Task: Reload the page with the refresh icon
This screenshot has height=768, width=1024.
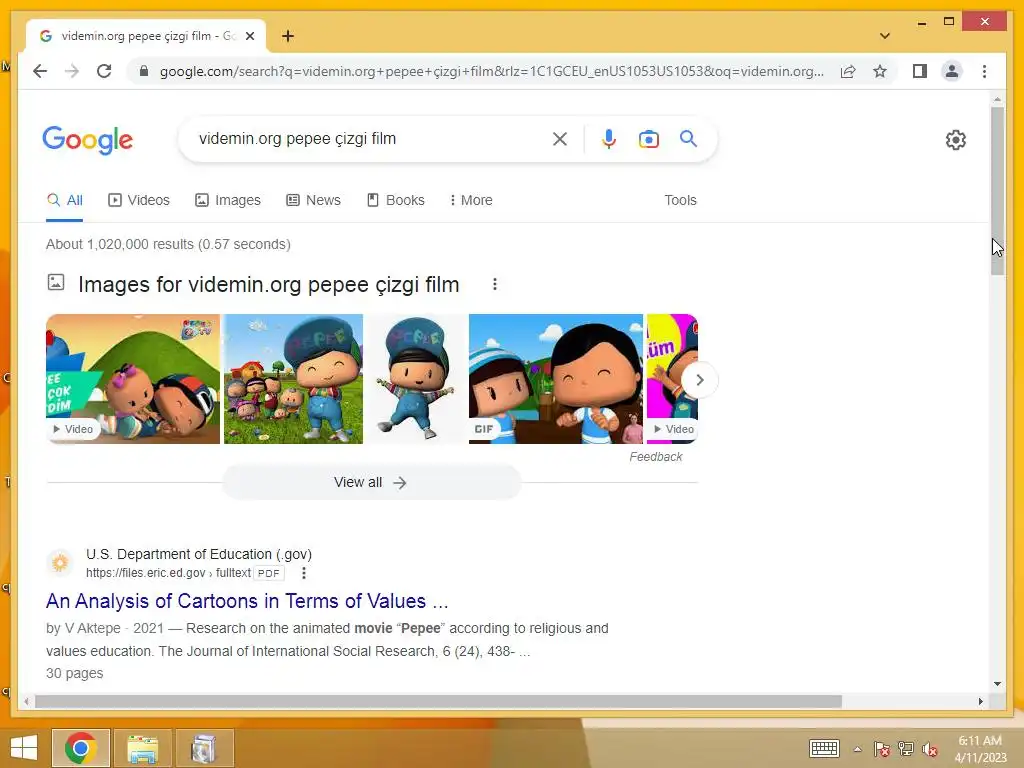Action: [104, 71]
